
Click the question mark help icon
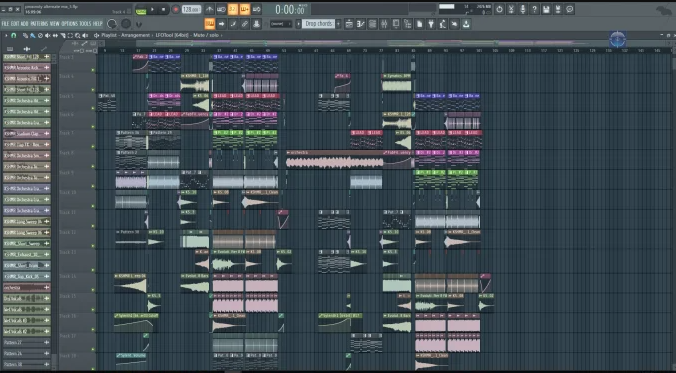pos(534,9)
